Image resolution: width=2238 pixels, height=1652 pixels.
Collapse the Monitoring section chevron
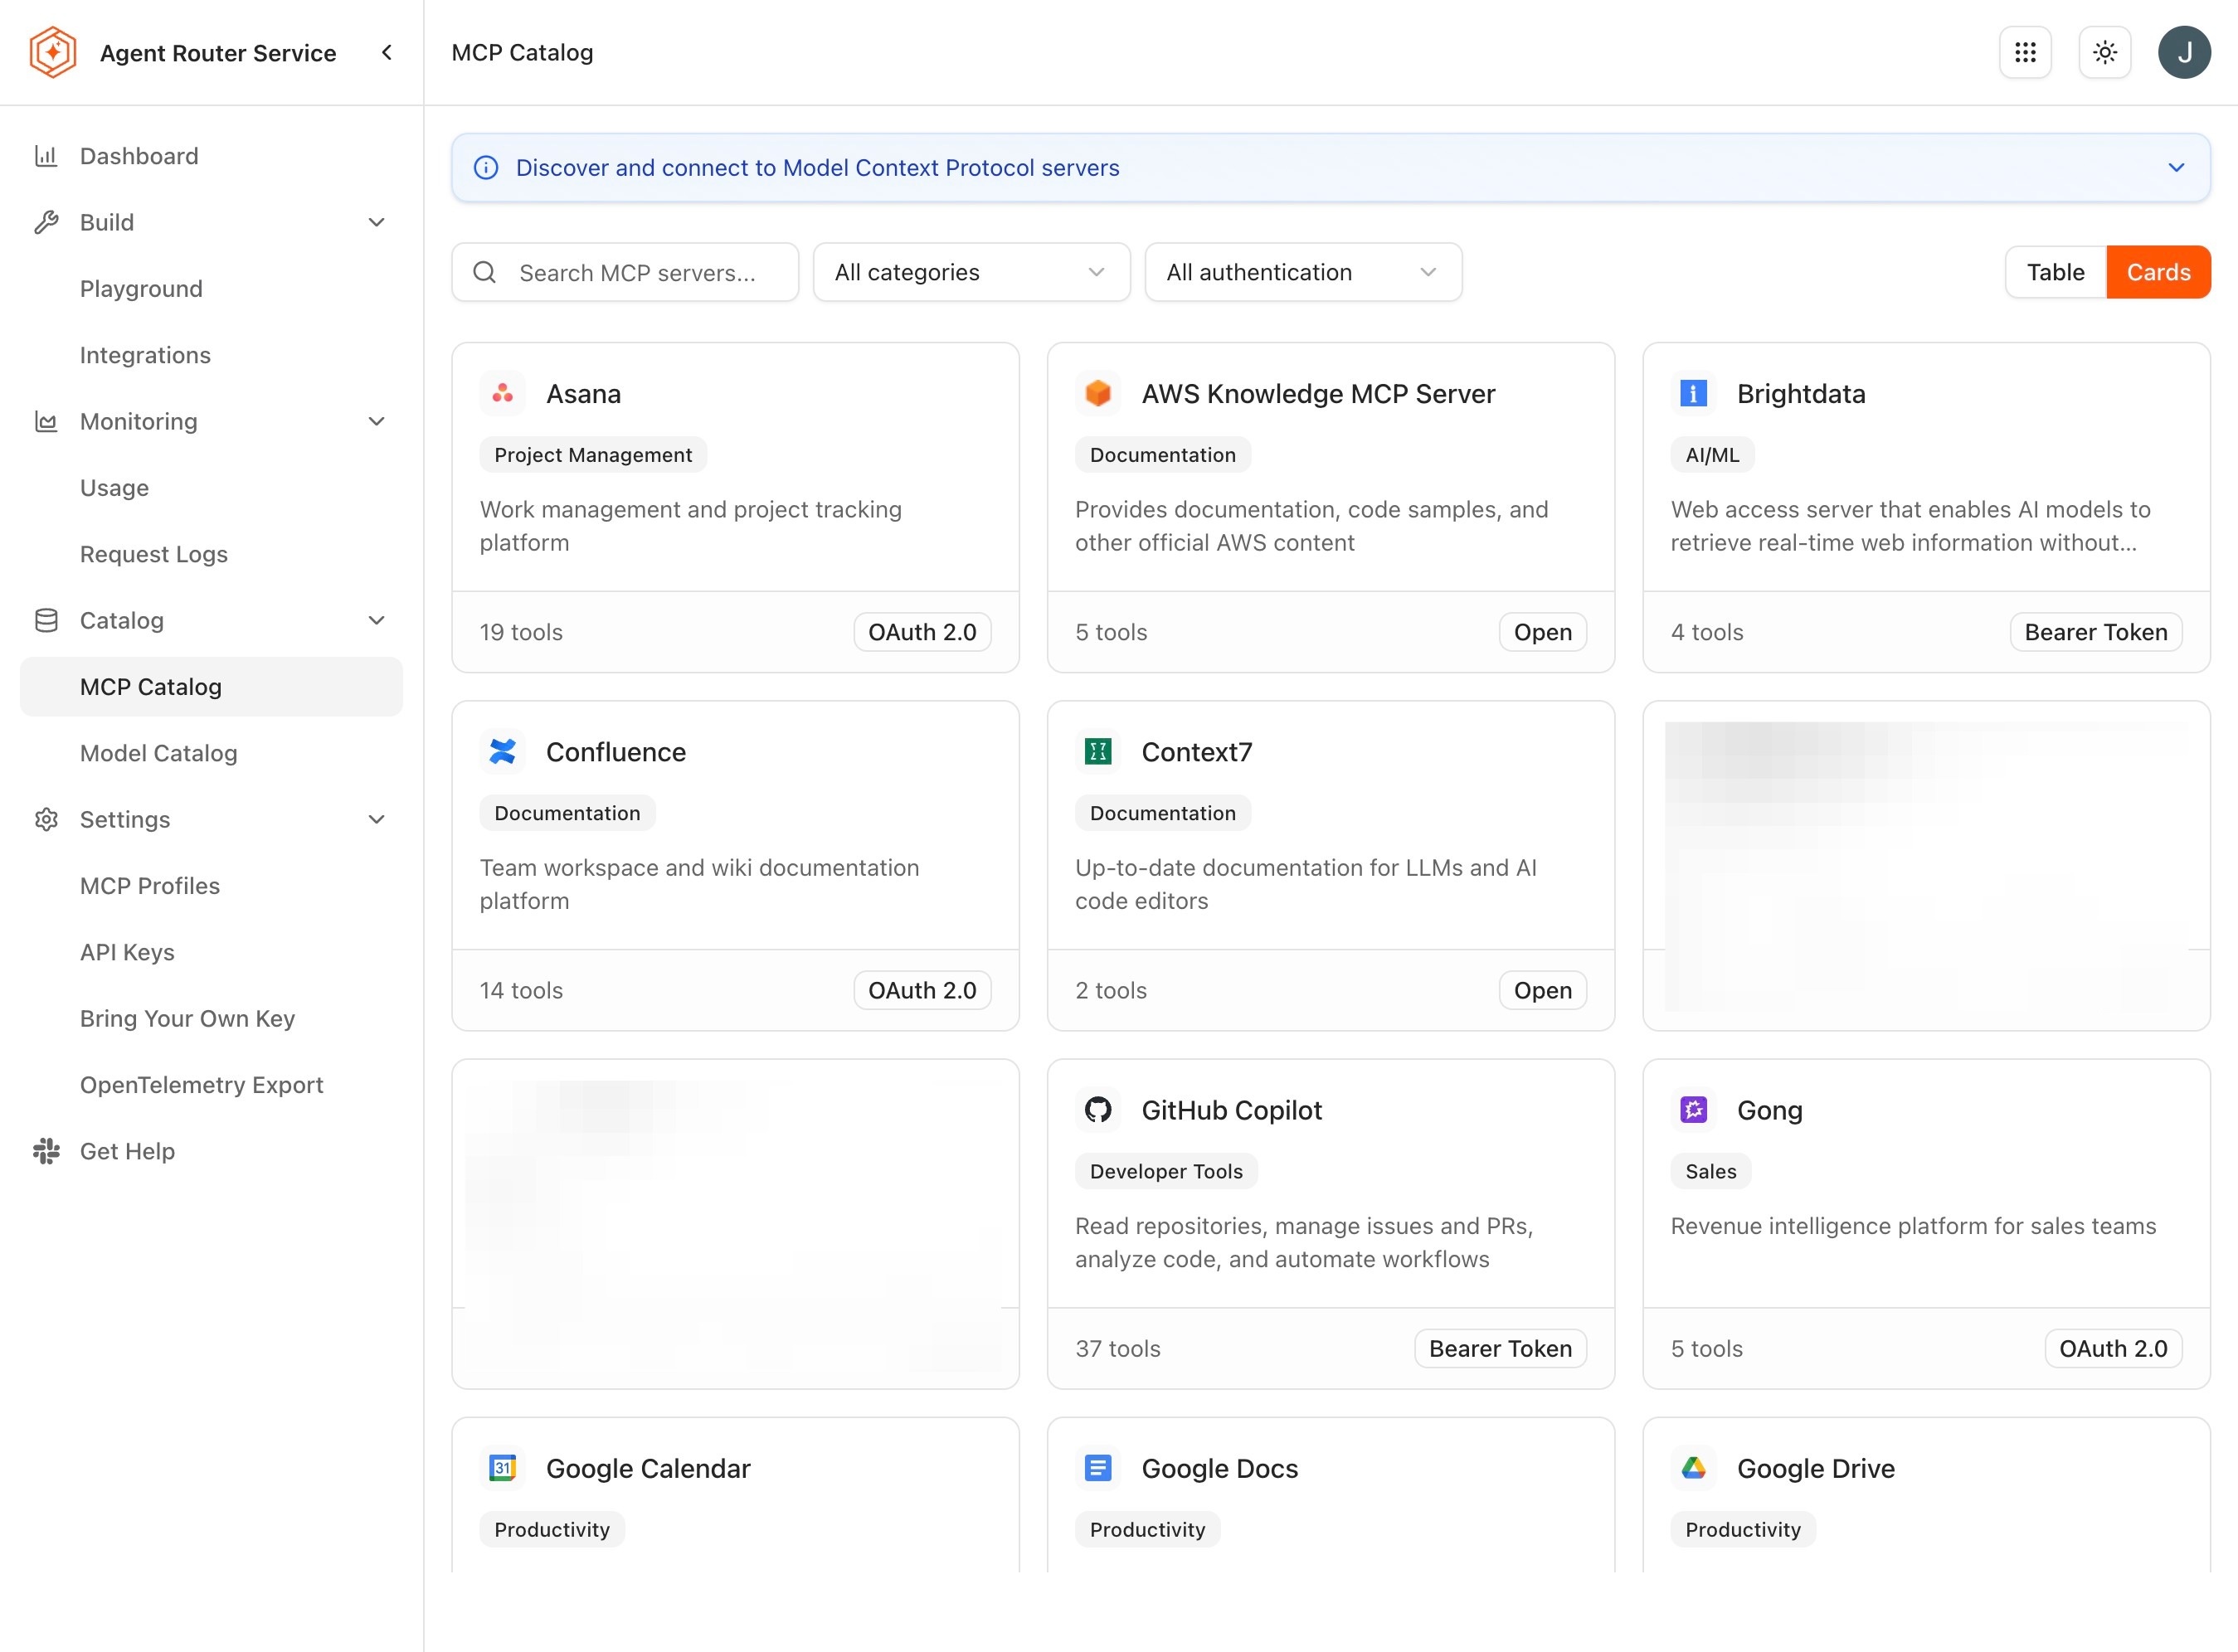[x=377, y=421]
